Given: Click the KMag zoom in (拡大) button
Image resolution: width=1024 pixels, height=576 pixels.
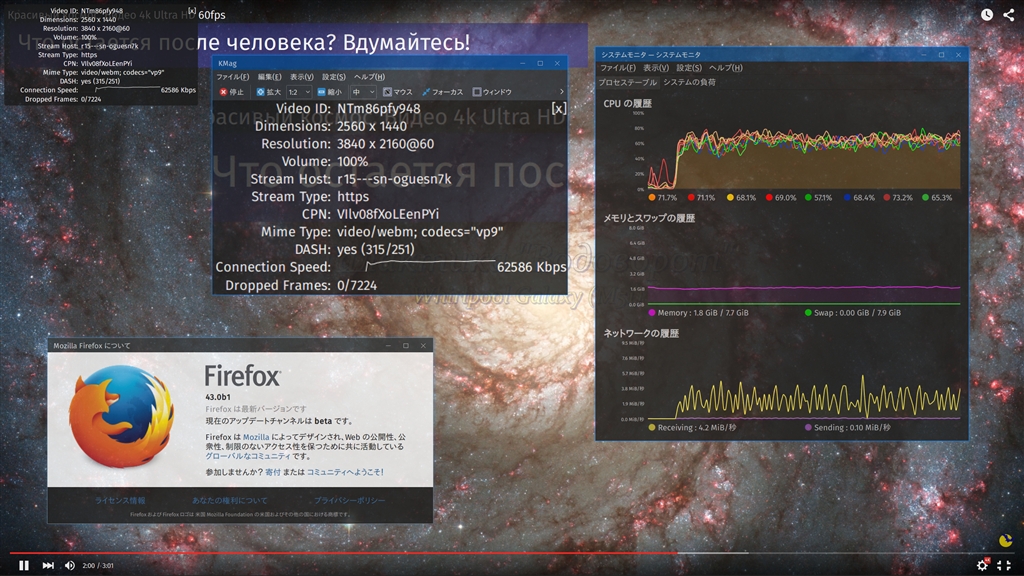Looking at the screenshot, I should click(268, 92).
